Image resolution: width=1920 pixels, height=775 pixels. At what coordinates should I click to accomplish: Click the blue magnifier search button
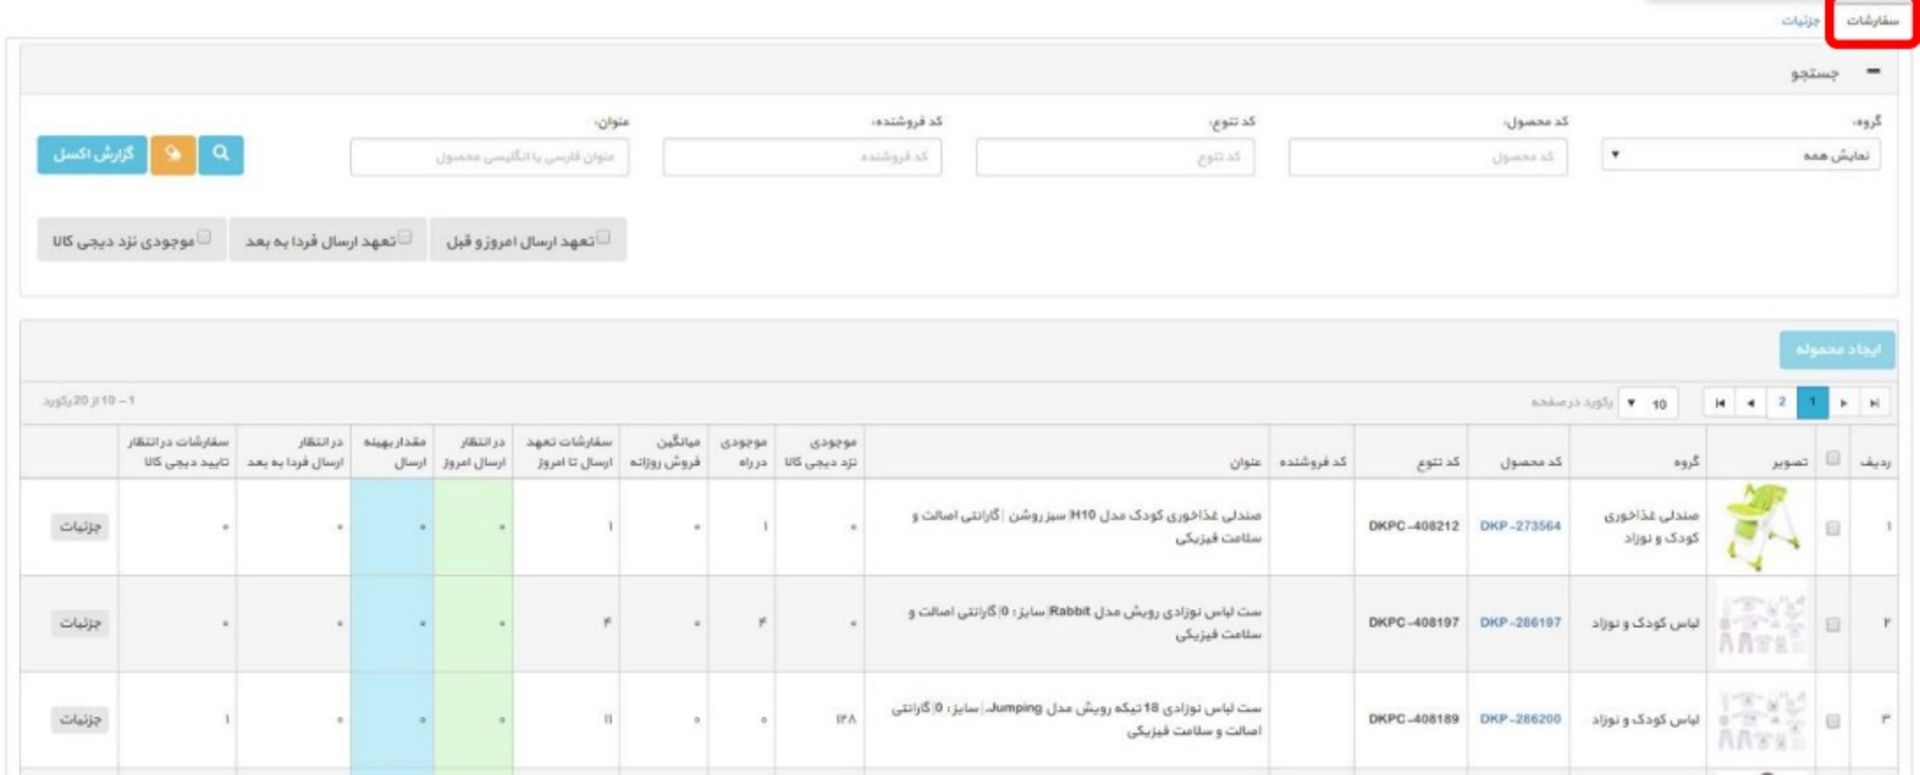[x=221, y=155]
